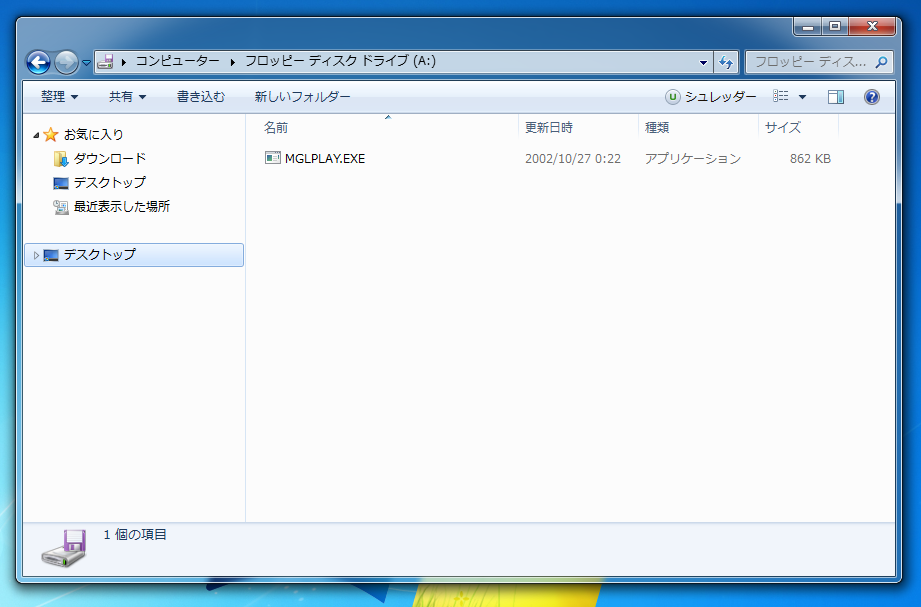This screenshot has height=607, width=921.
Task: Click デスクトップ icon under favorites
Action: 60,183
